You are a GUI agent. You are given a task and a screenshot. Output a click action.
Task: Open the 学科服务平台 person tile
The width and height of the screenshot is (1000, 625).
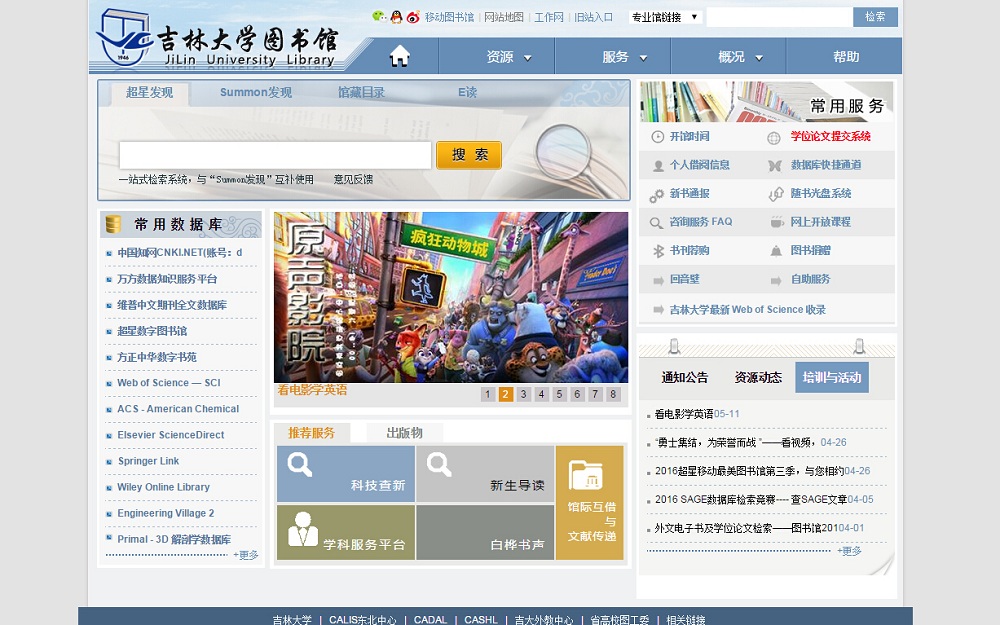click(346, 533)
